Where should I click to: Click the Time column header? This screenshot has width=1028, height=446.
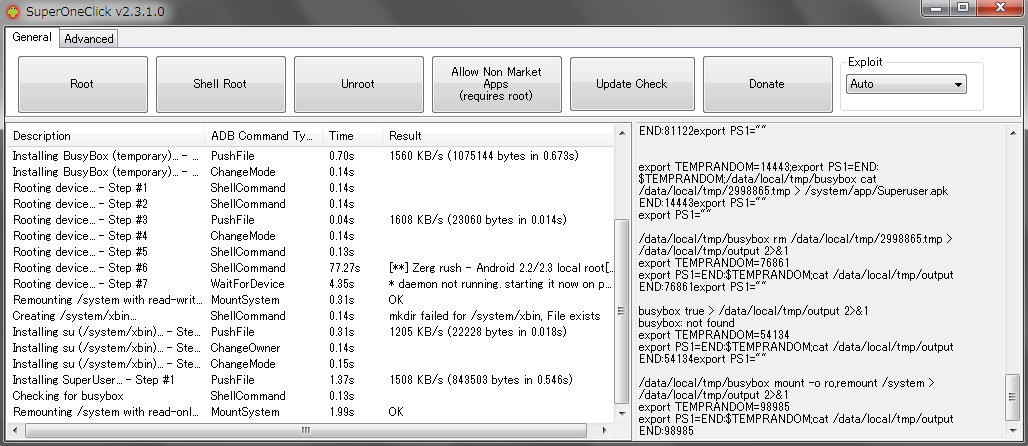coord(351,136)
